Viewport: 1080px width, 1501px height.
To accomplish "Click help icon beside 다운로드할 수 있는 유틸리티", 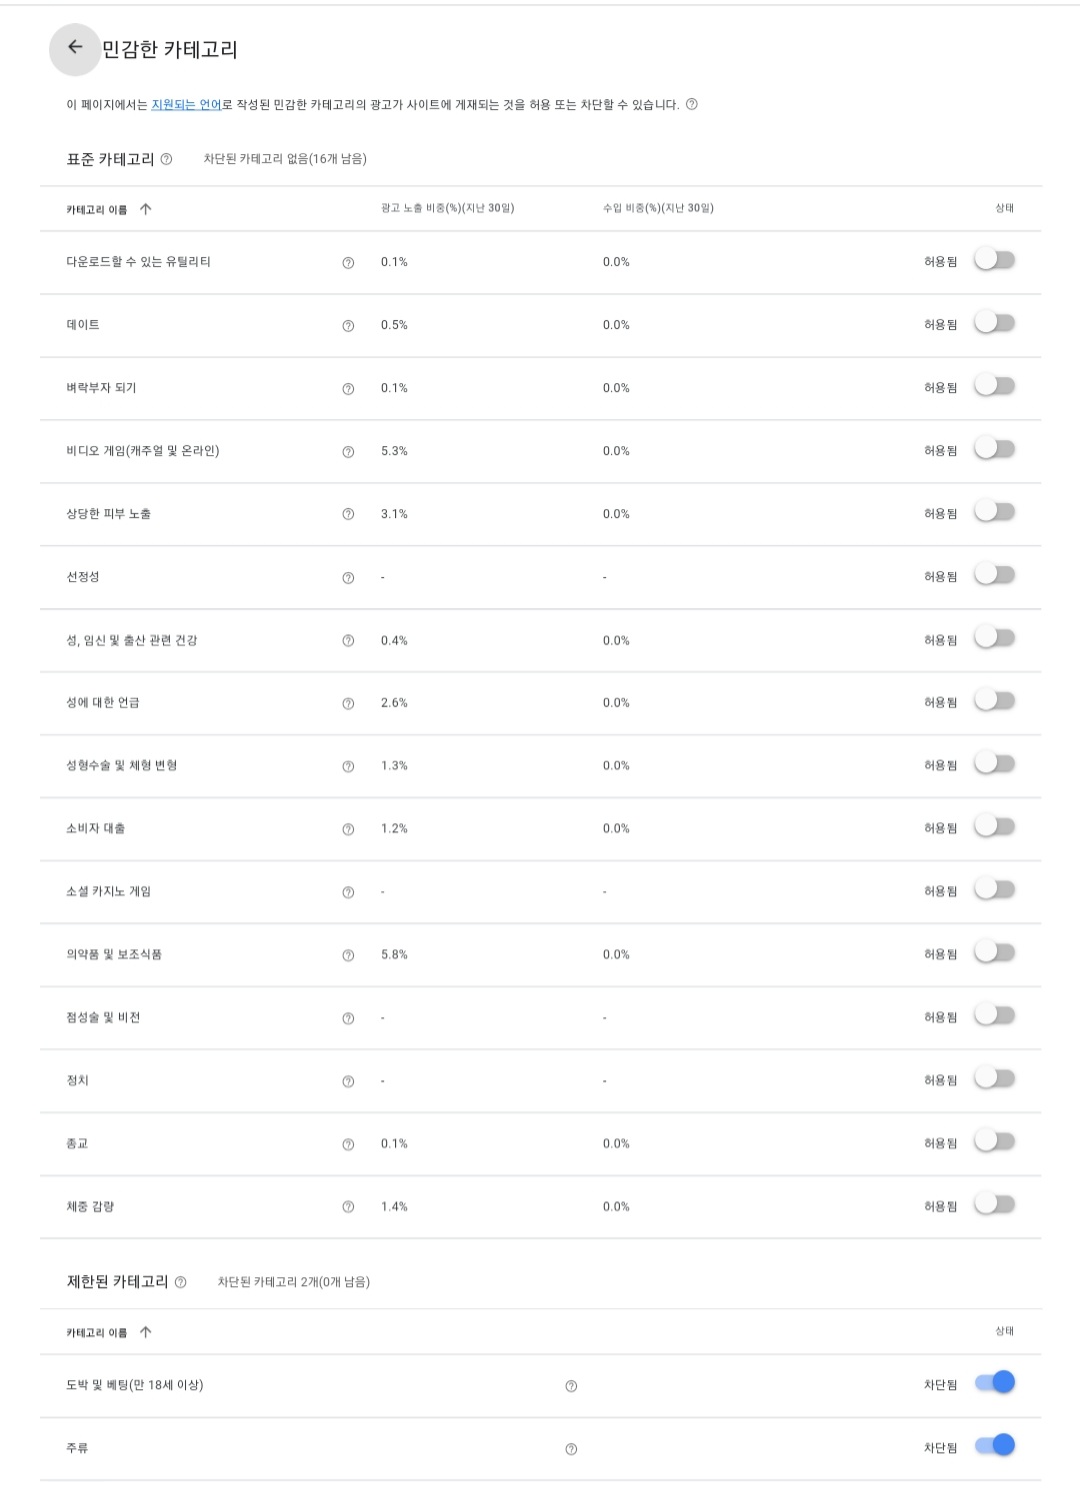I will coord(348,262).
